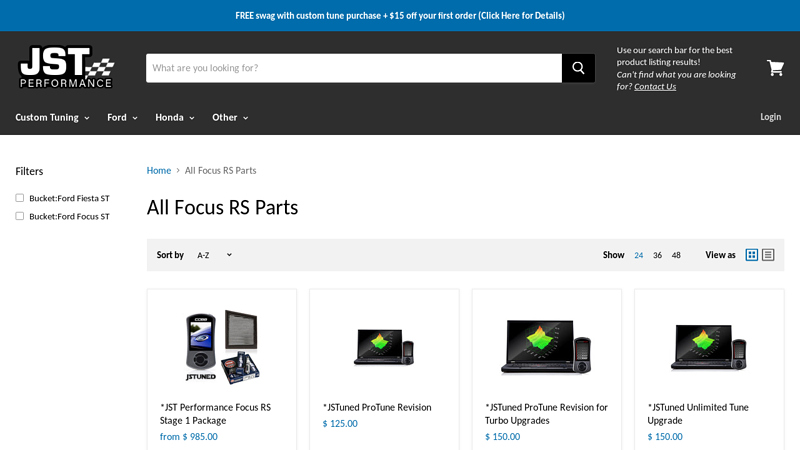
Task: Click the '$ 125.00' price
Action: point(340,423)
